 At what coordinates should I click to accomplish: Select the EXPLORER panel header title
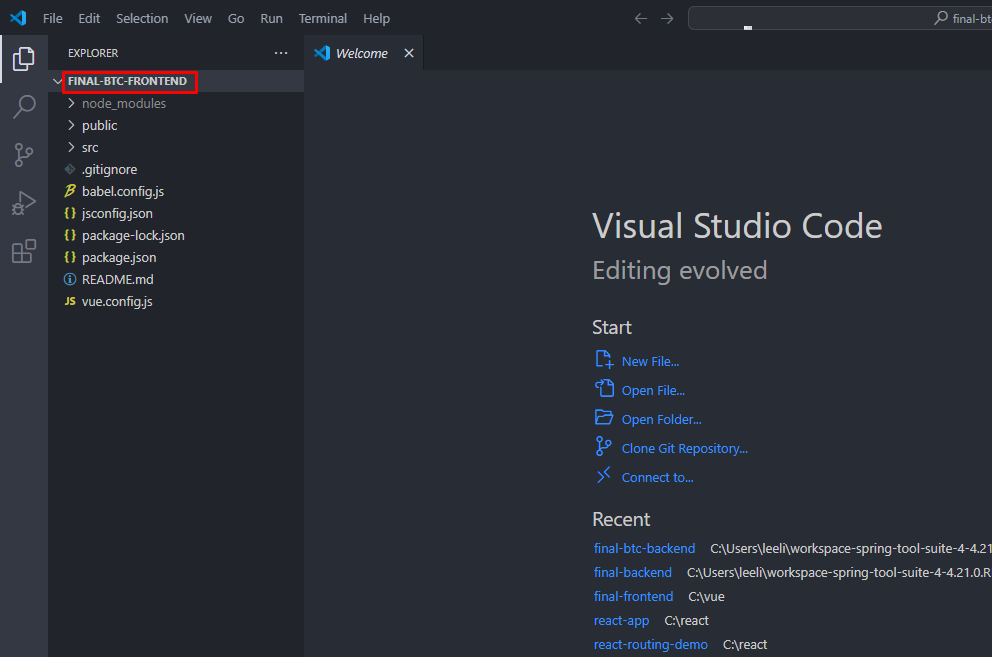93,53
